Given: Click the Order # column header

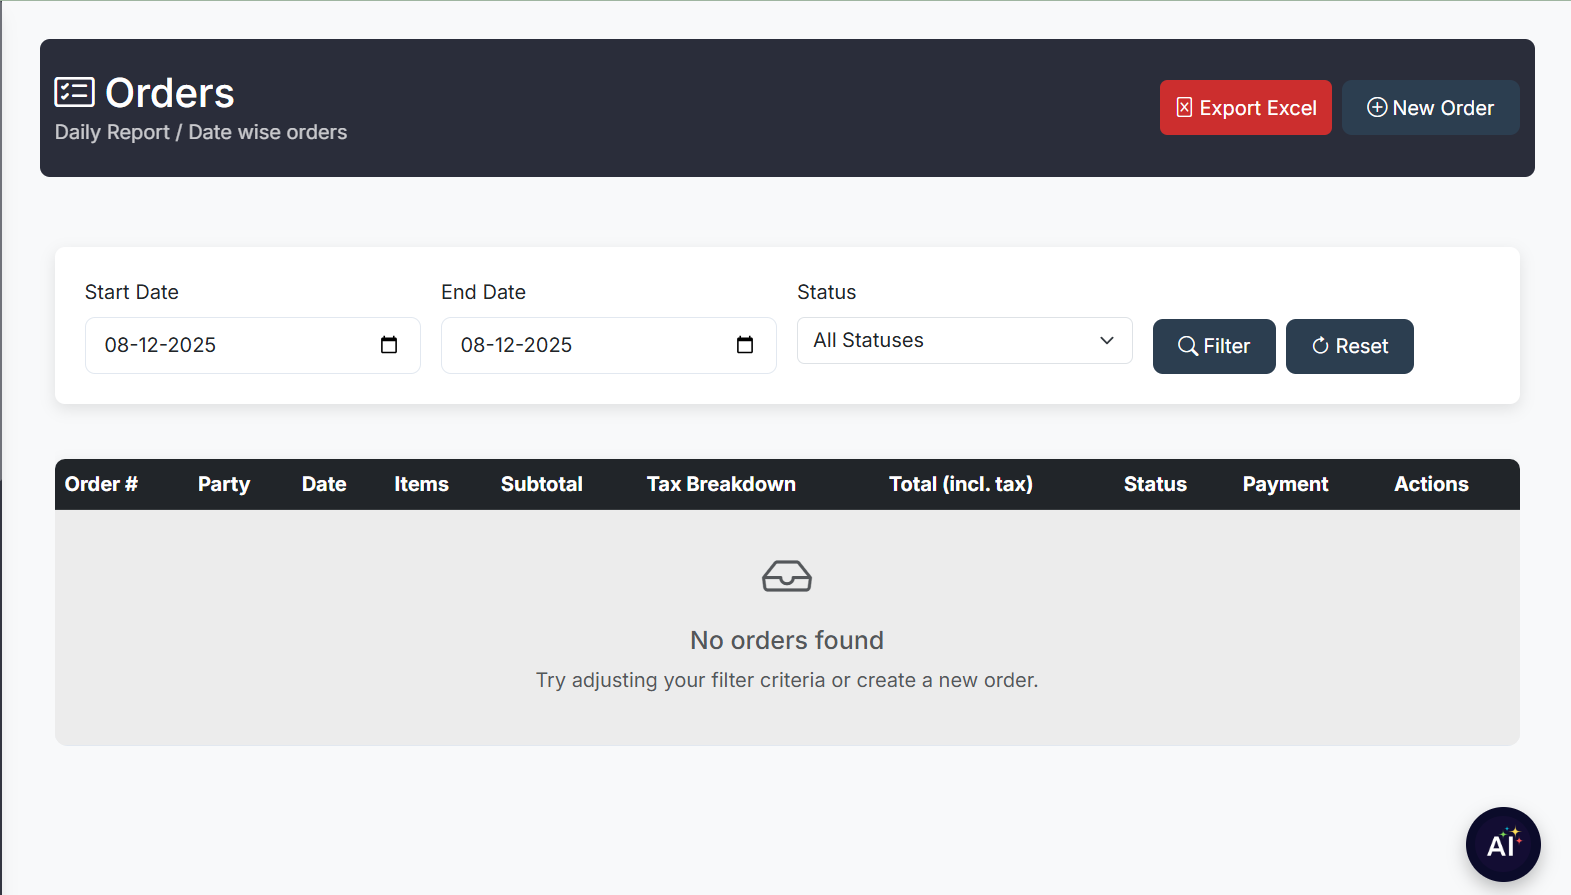Looking at the screenshot, I should pos(101,484).
